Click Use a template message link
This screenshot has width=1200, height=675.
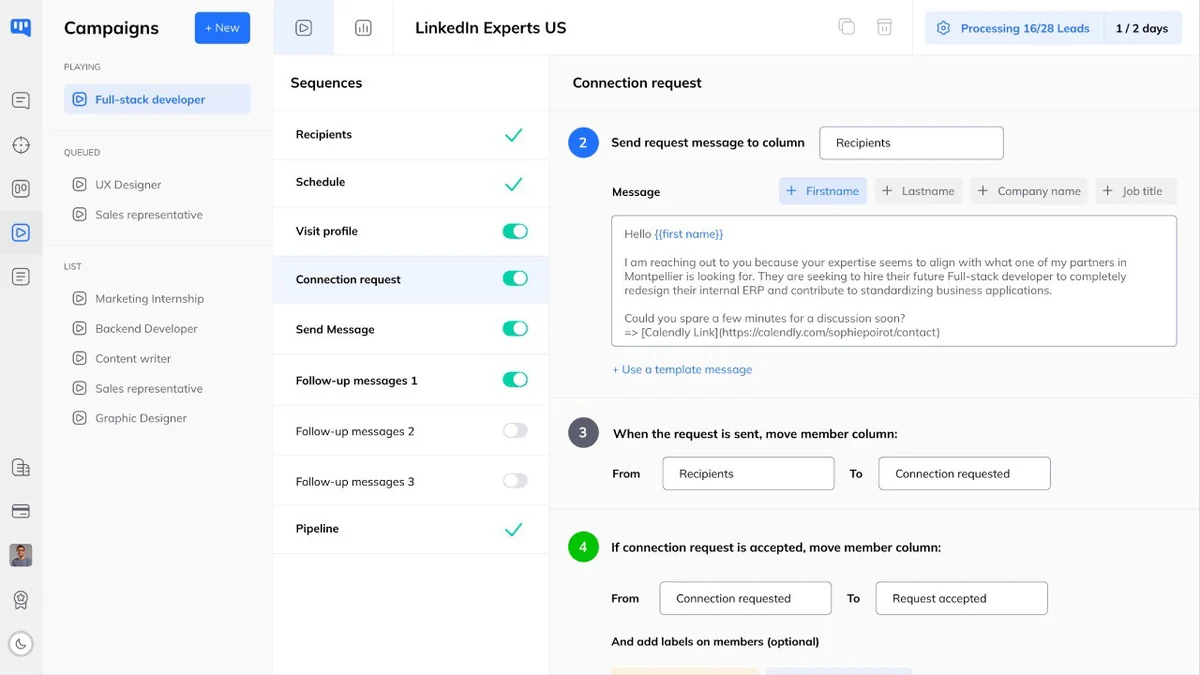pyautogui.click(x=682, y=369)
